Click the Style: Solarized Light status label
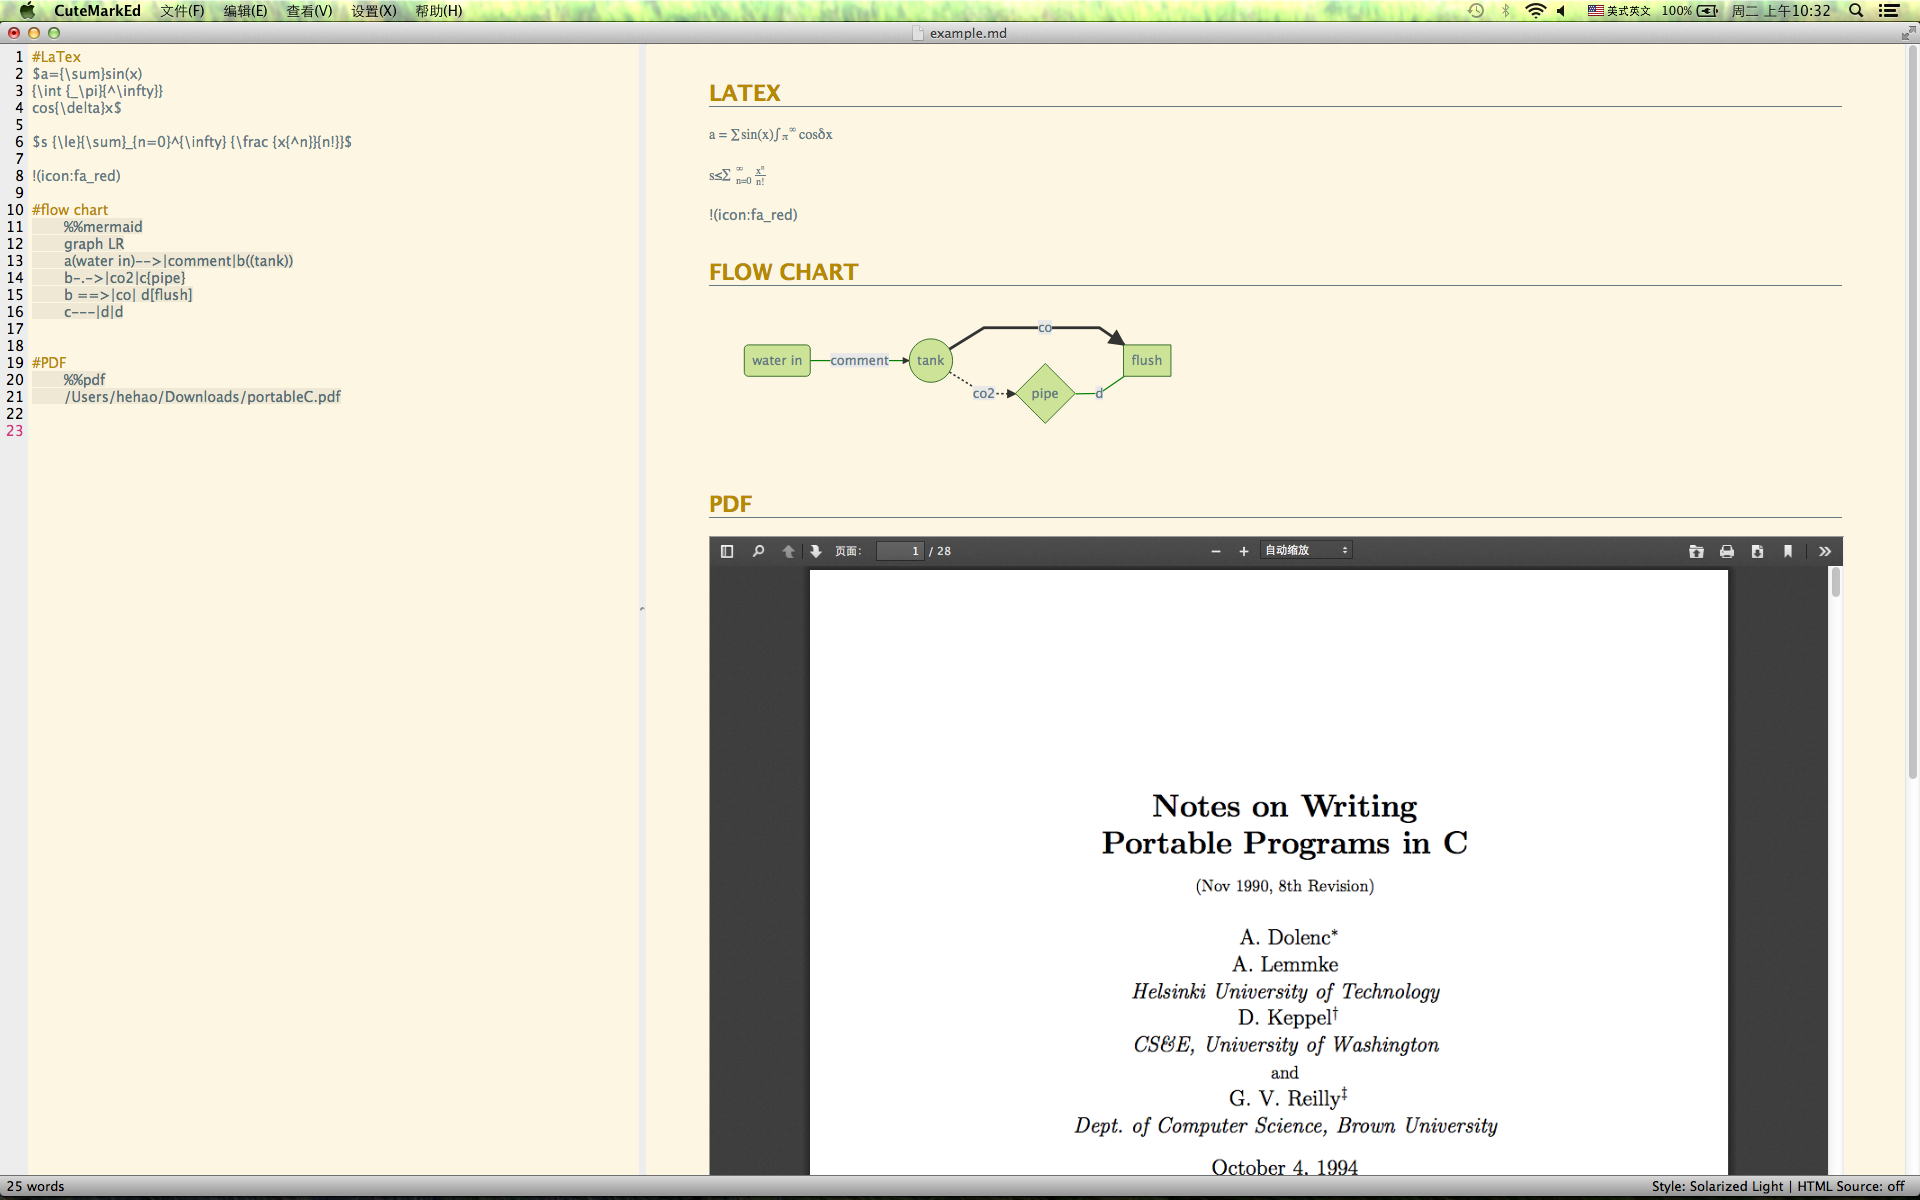1920x1200 pixels. (x=1716, y=1186)
